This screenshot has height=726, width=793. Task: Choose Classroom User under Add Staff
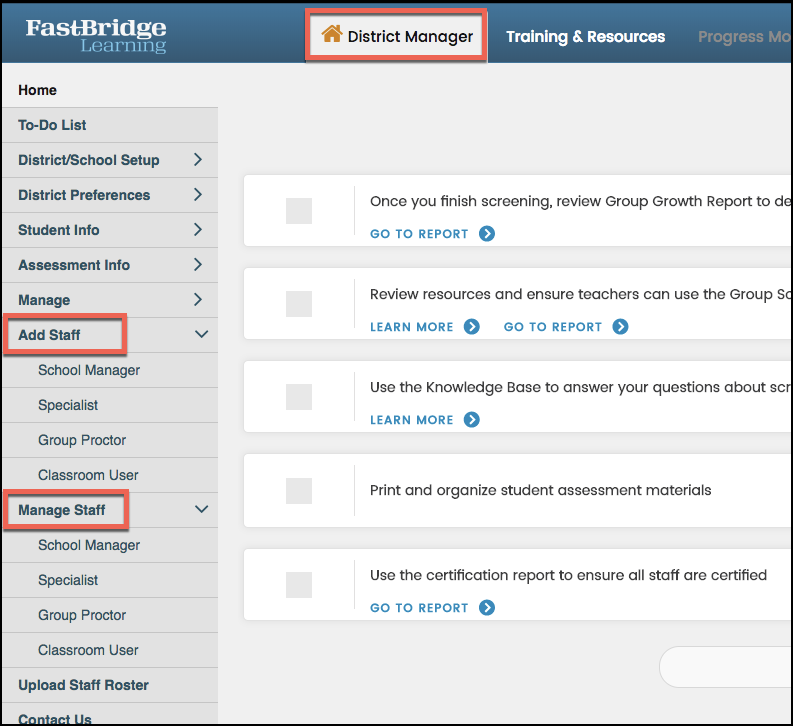pos(88,475)
